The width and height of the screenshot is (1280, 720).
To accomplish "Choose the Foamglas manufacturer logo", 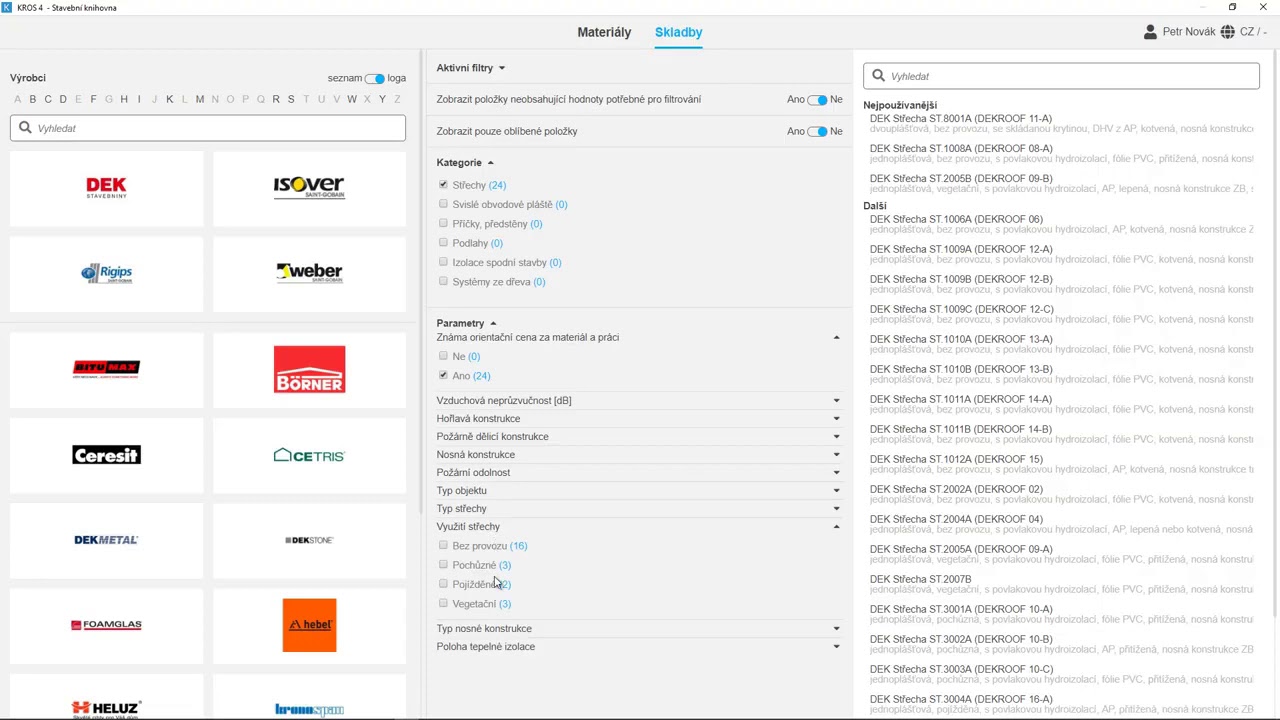I will coord(106,625).
